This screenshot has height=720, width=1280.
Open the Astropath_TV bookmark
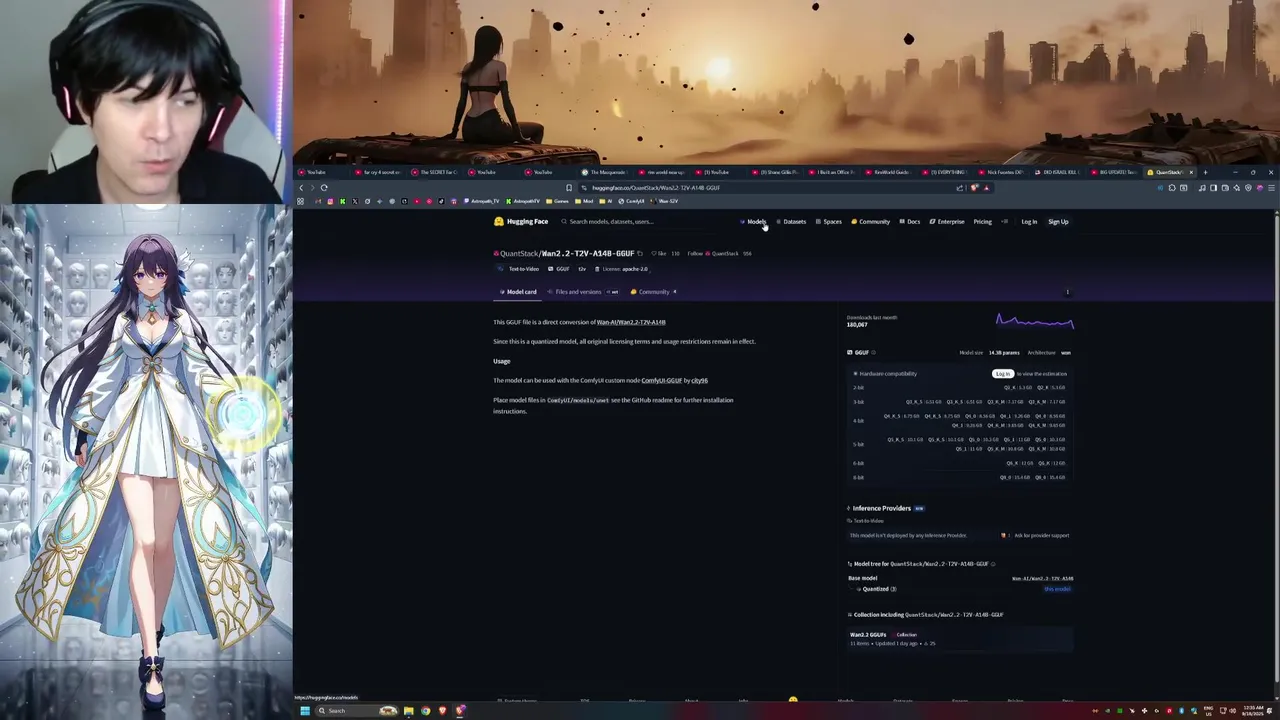tap(481, 201)
